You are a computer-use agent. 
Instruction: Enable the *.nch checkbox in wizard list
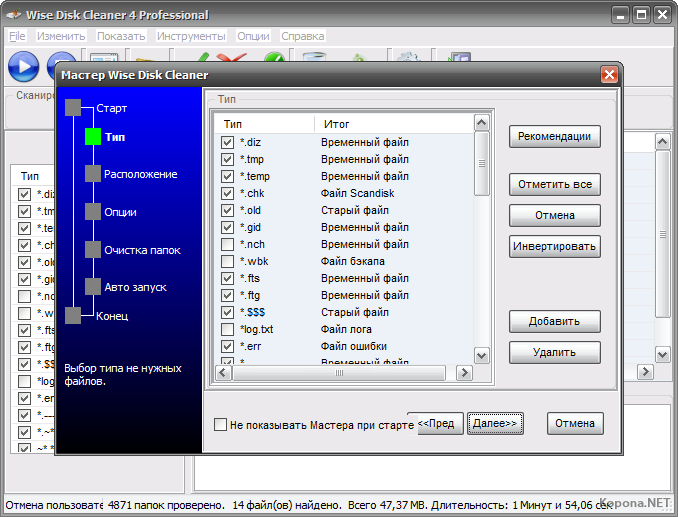tap(228, 244)
